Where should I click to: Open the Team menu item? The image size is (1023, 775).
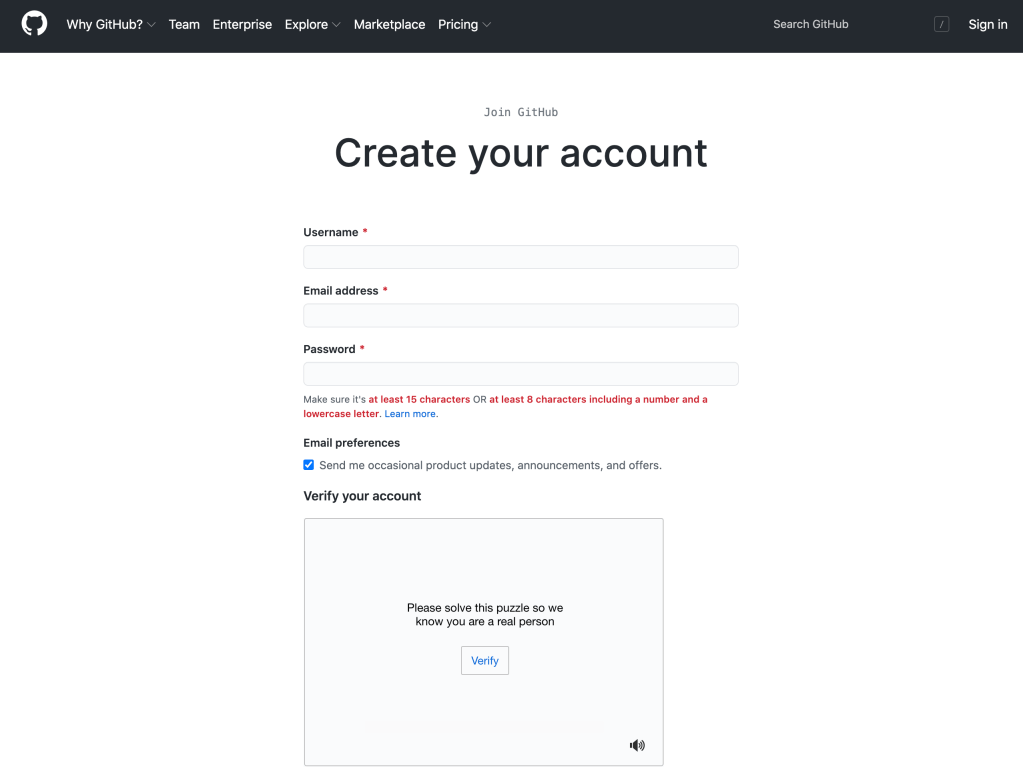pos(184,25)
